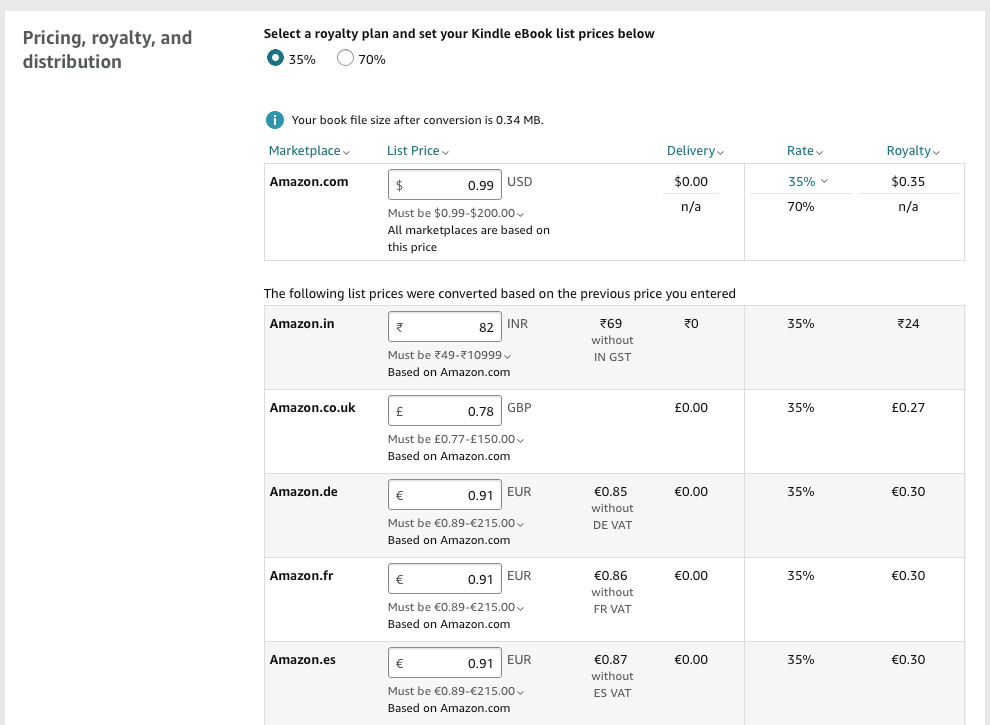This screenshot has width=990, height=725.
Task: Click the blue file size info icon
Action: [274, 119]
